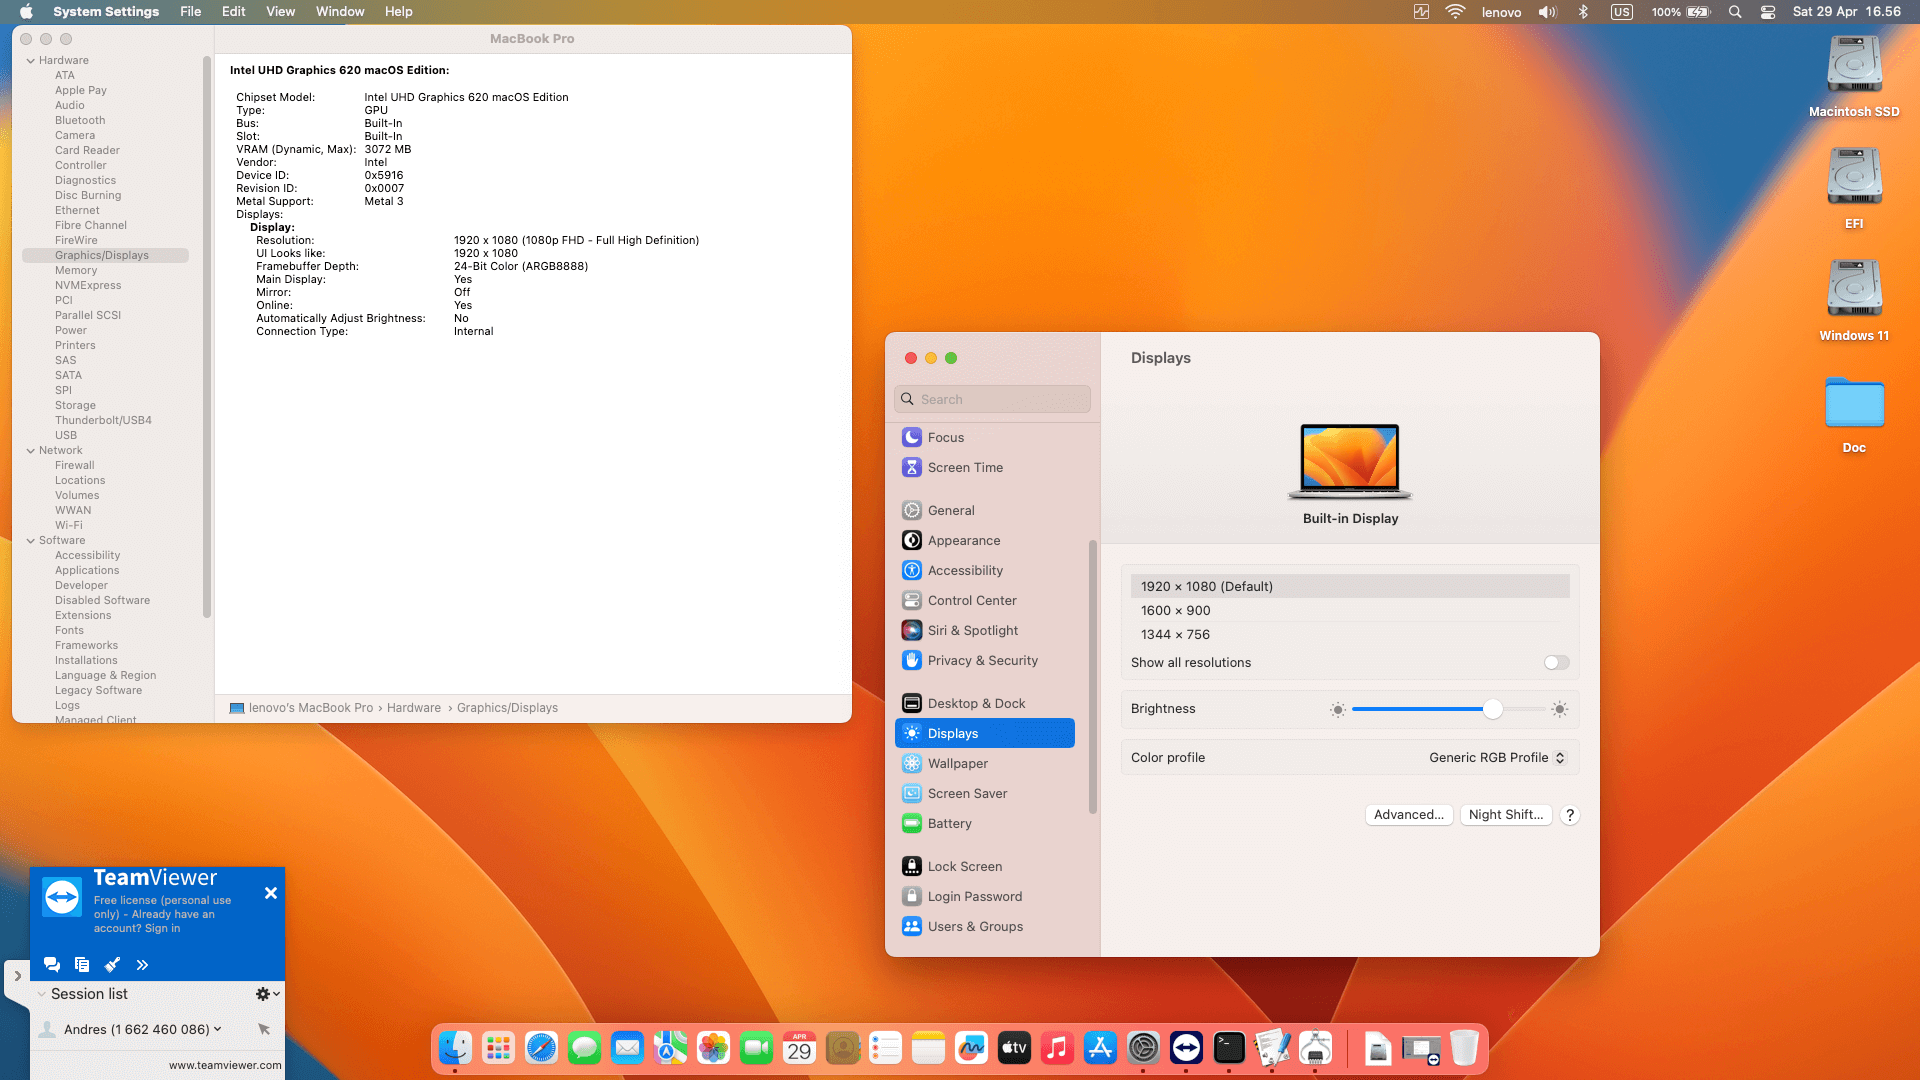Select Bluetooth in System Information sidebar
Screen dimensions: 1920x1080
(80, 120)
